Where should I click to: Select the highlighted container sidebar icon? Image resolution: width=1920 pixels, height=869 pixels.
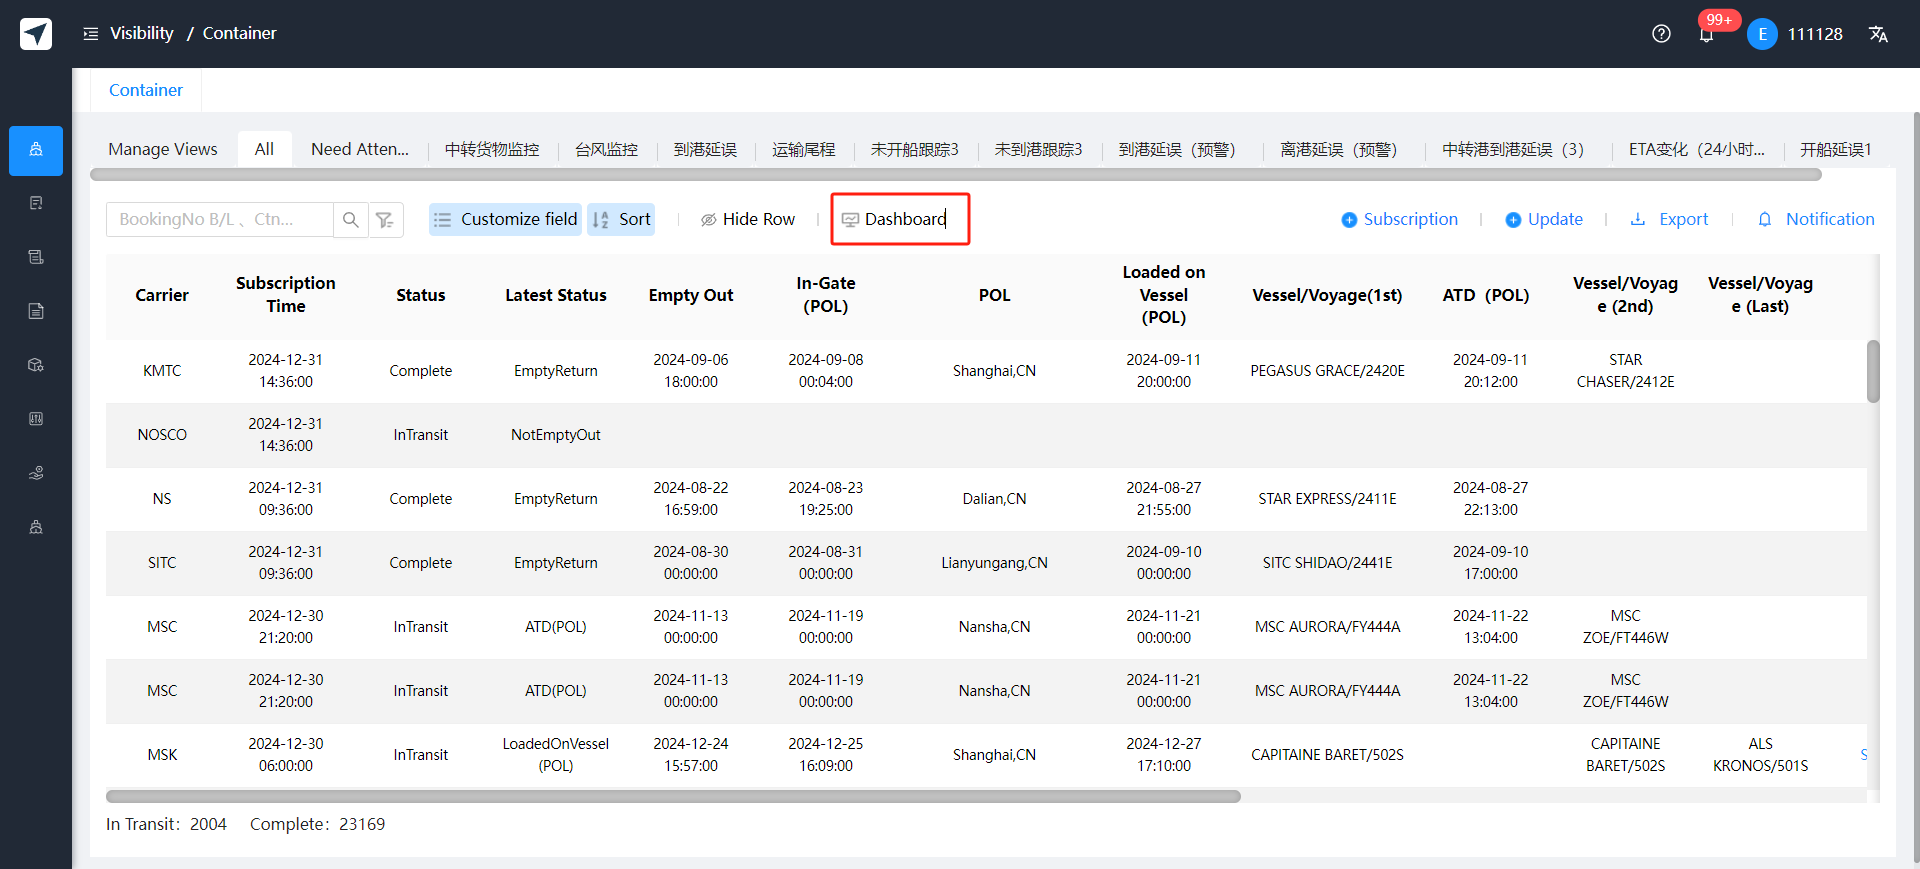[x=36, y=150]
